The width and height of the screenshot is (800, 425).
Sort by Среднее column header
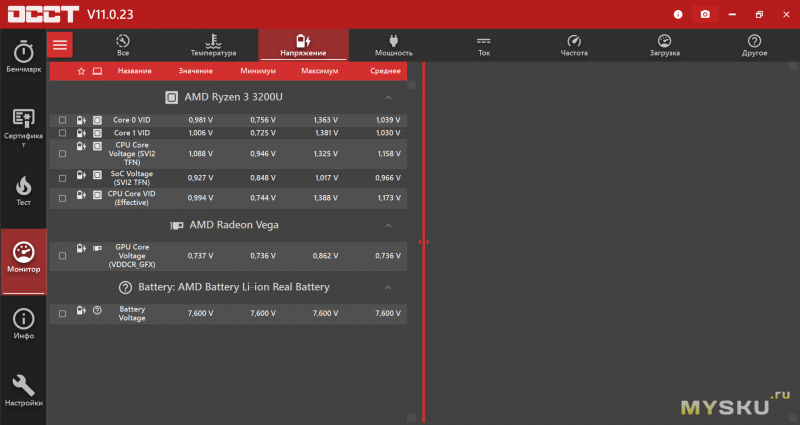click(385, 71)
